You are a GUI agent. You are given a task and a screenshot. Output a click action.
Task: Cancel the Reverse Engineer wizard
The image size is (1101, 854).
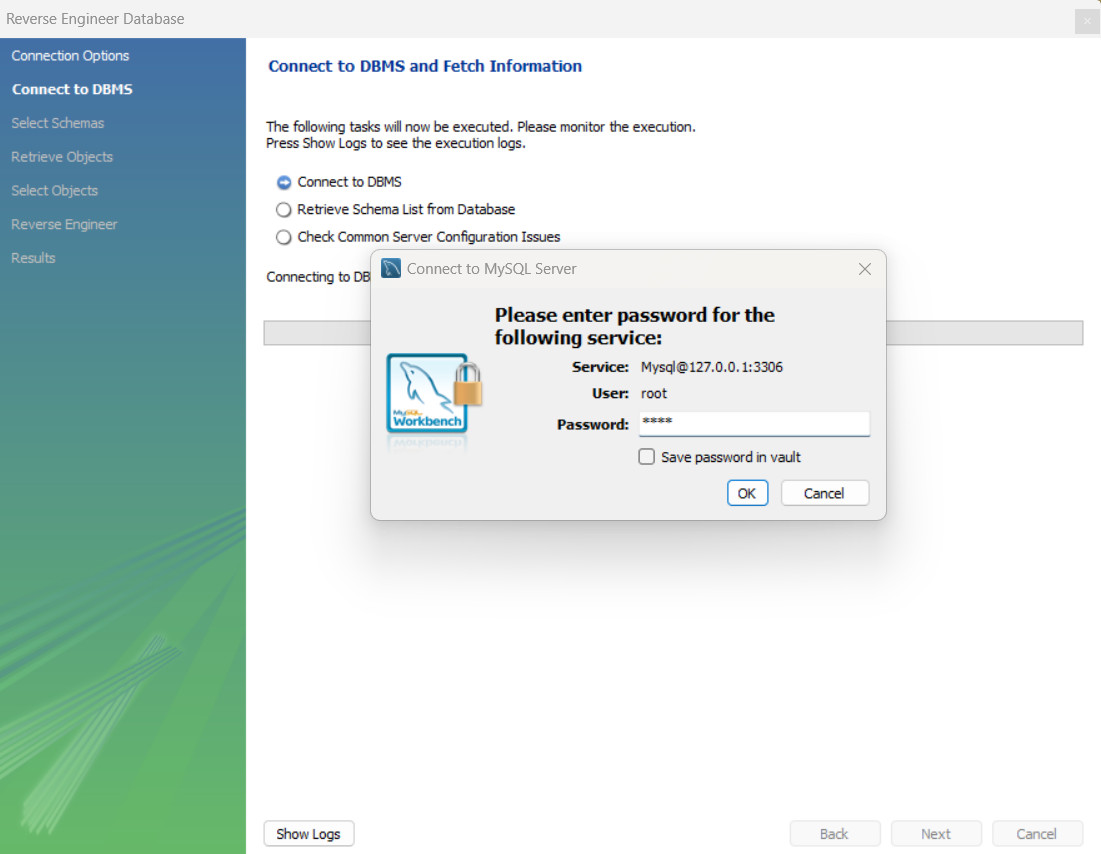coord(1036,834)
